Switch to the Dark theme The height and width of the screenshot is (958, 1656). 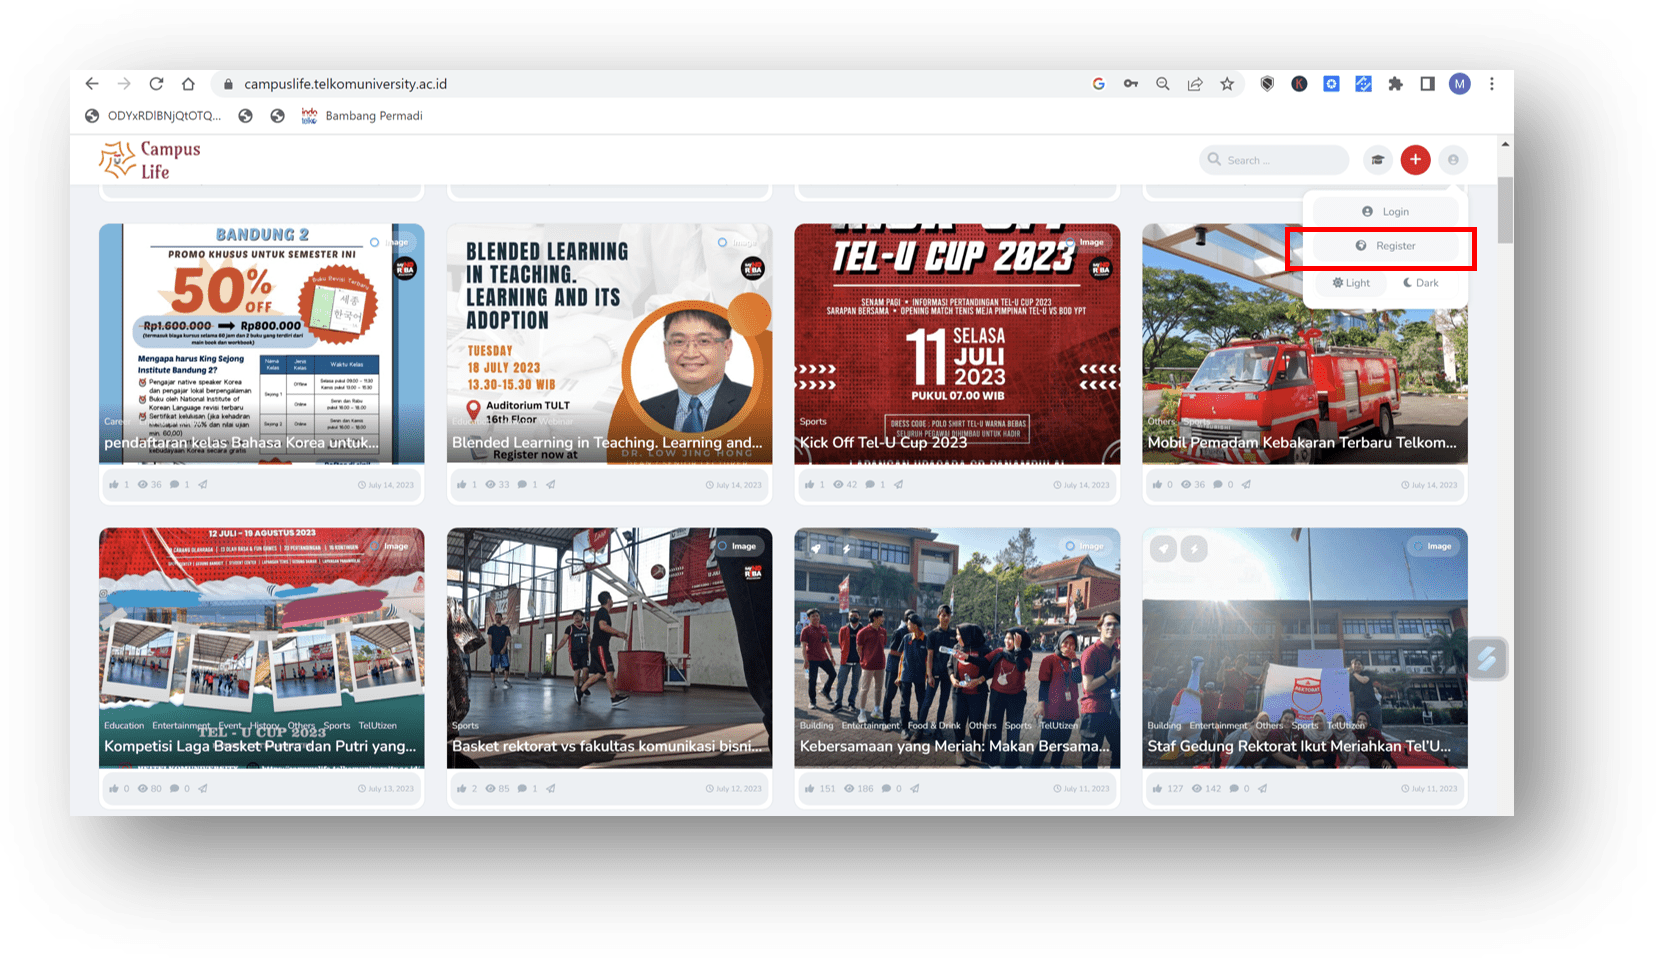(x=1421, y=283)
